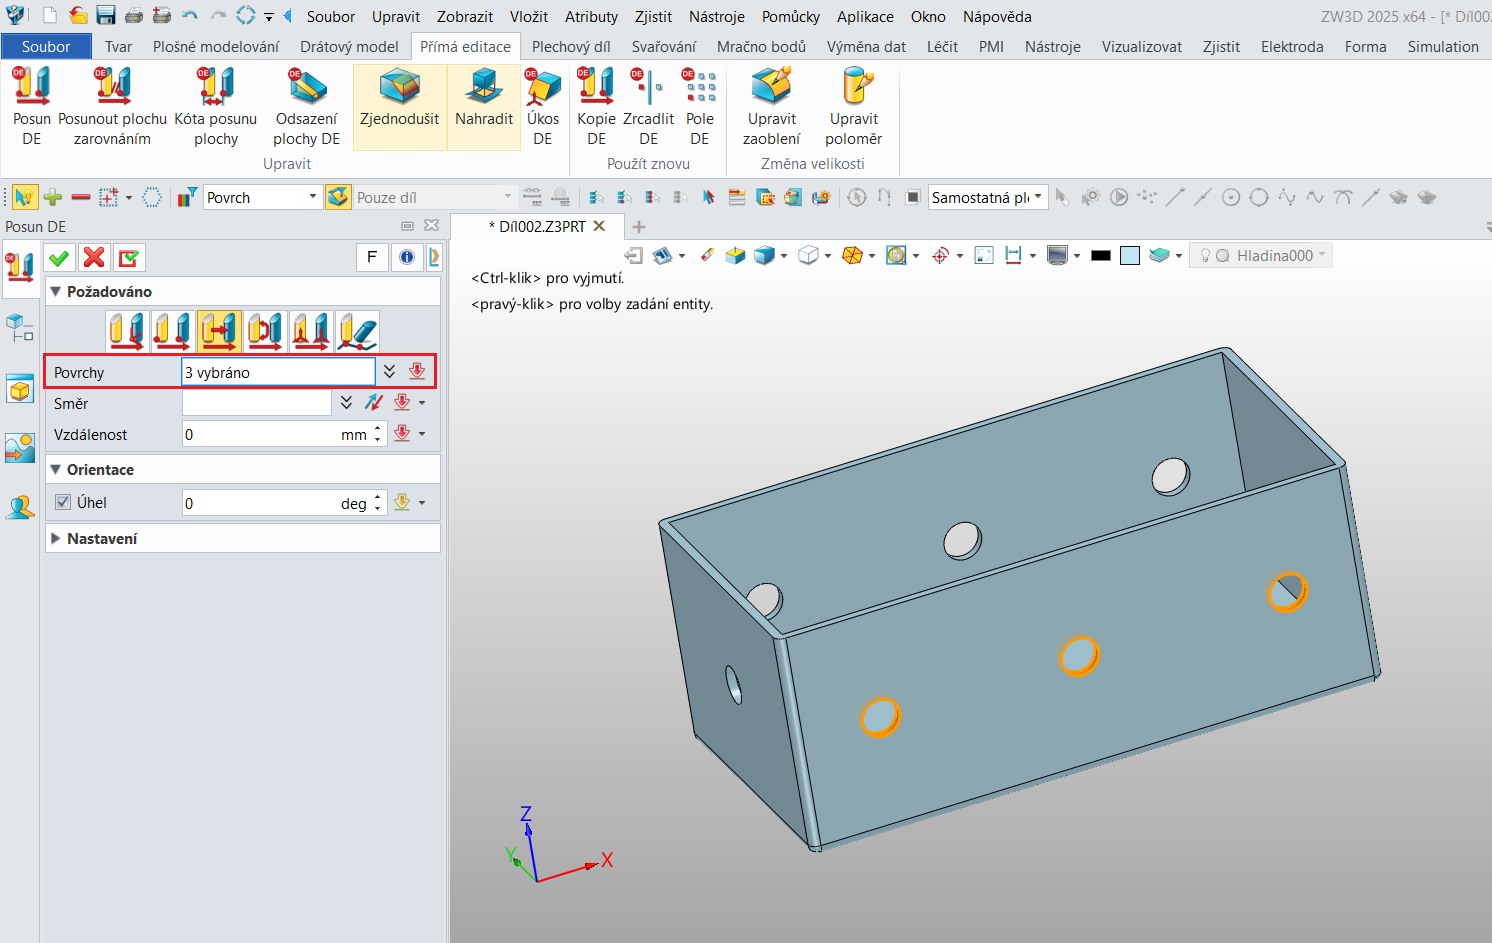The image size is (1492, 943).
Task: Switch to the Svařování ribbon tab
Action: [664, 47]
